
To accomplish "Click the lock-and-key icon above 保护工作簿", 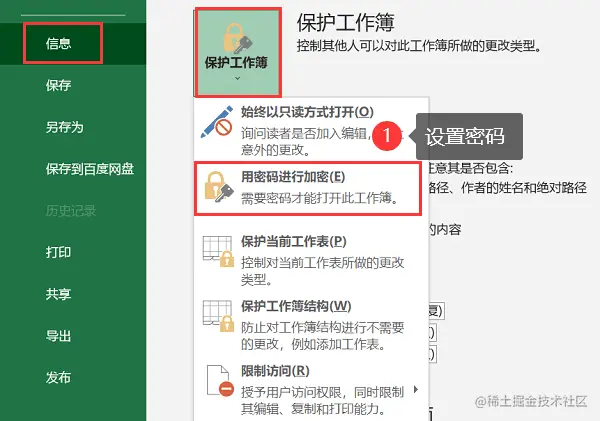I will point(238,38).
